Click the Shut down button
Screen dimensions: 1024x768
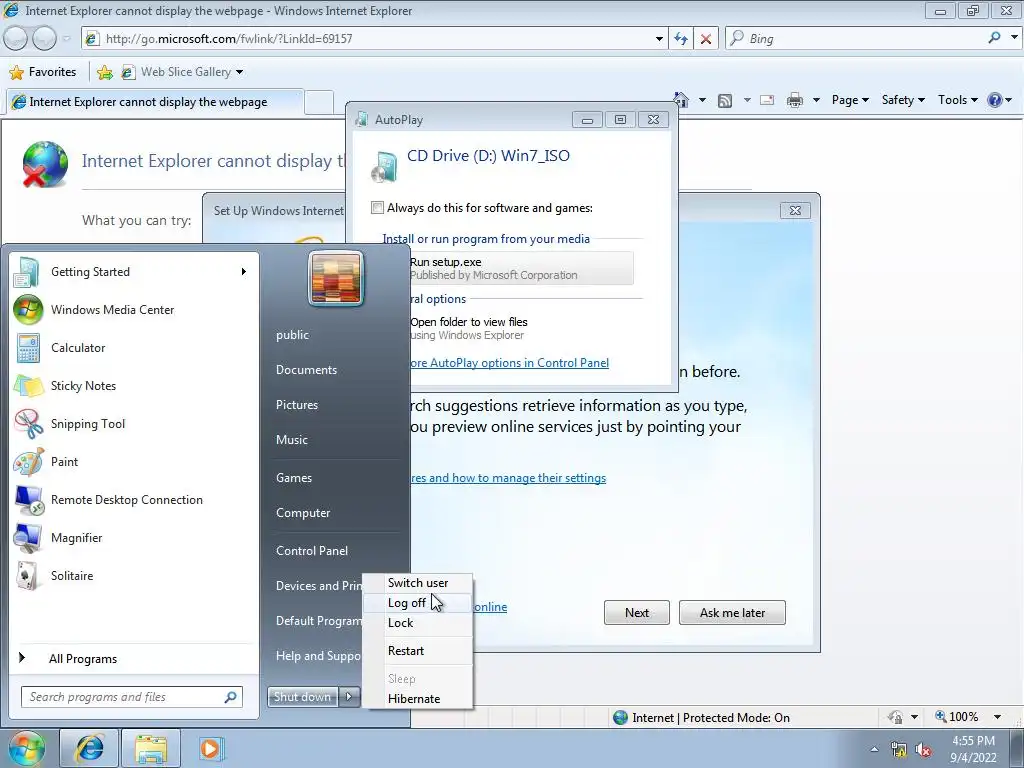point(302,697)
